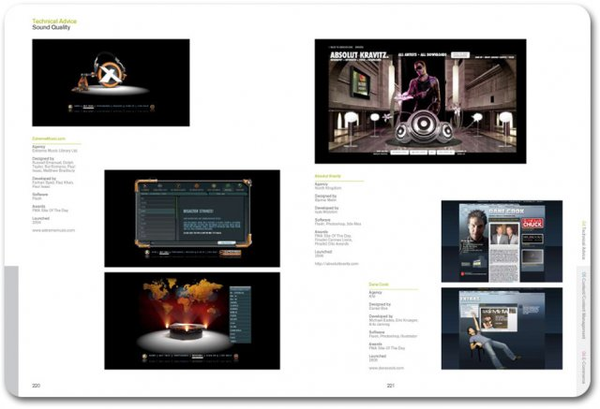Click the Dane Cook green heading
Image resolution: width=600 pixels, height=409 pixels.
379,284
